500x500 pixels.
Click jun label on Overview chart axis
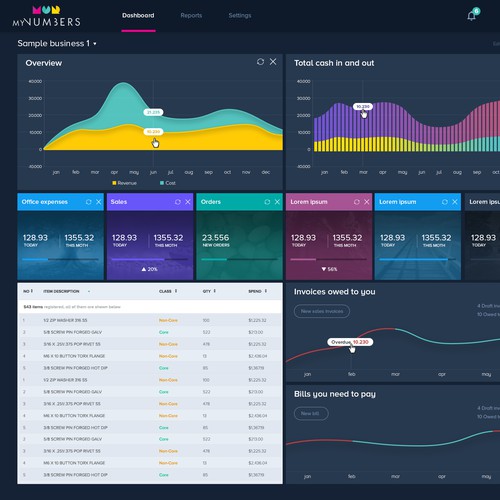(153, 172)
